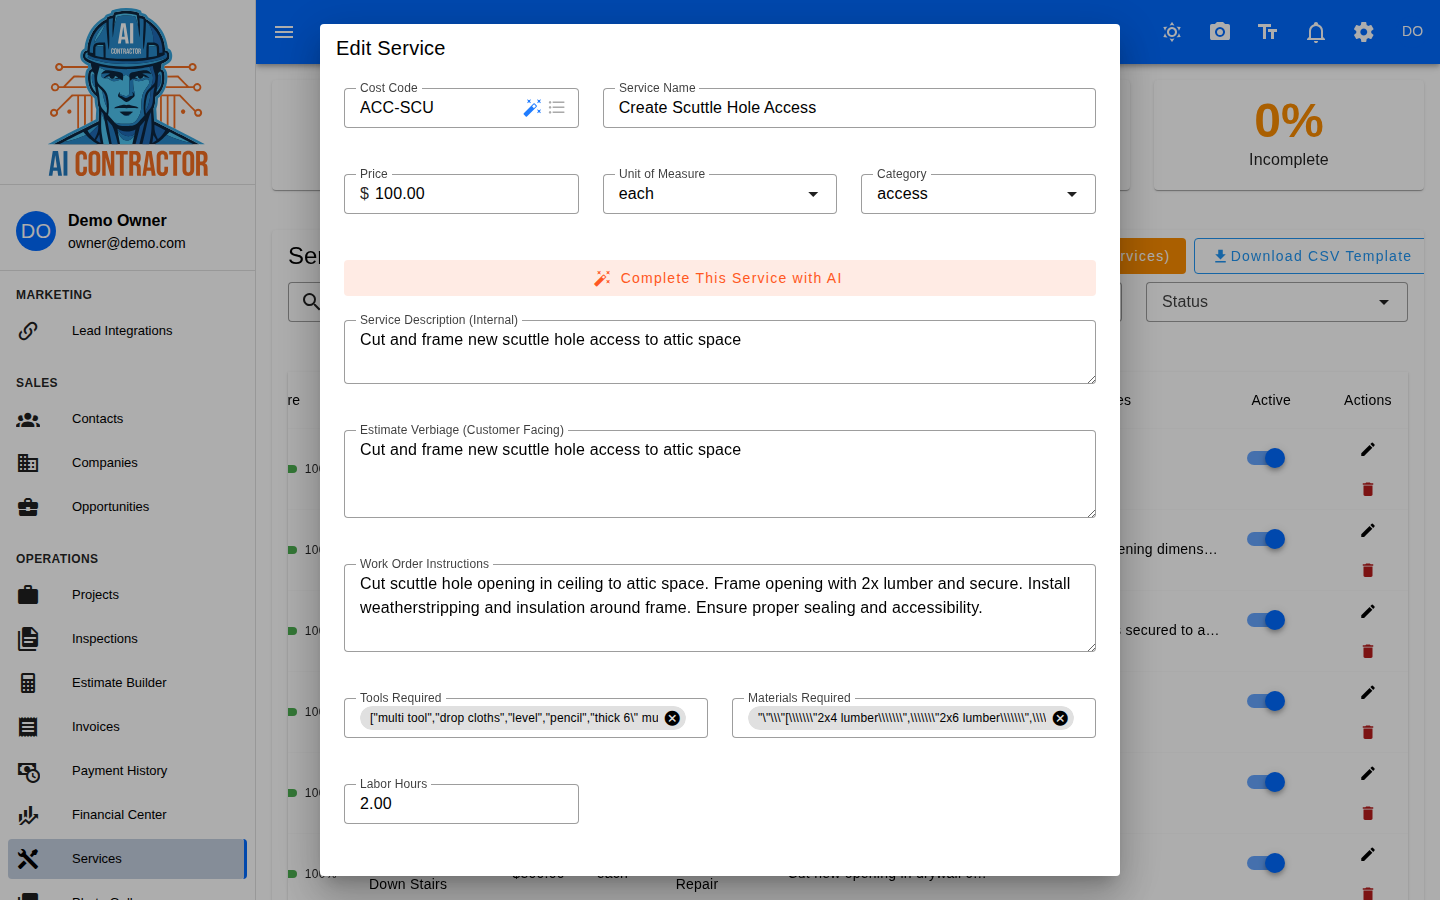Select Services in the sidebar

(x=127, y=859)
